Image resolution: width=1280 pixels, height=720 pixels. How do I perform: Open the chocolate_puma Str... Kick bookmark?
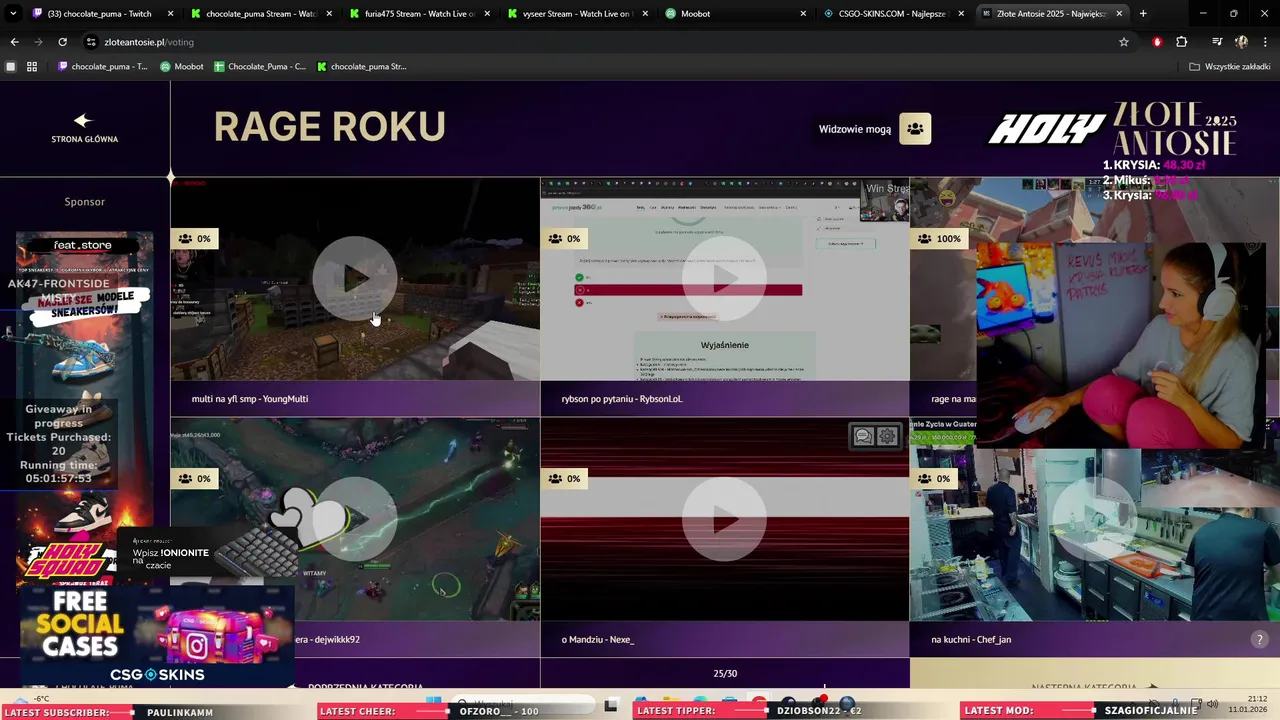tap(362, 66)
